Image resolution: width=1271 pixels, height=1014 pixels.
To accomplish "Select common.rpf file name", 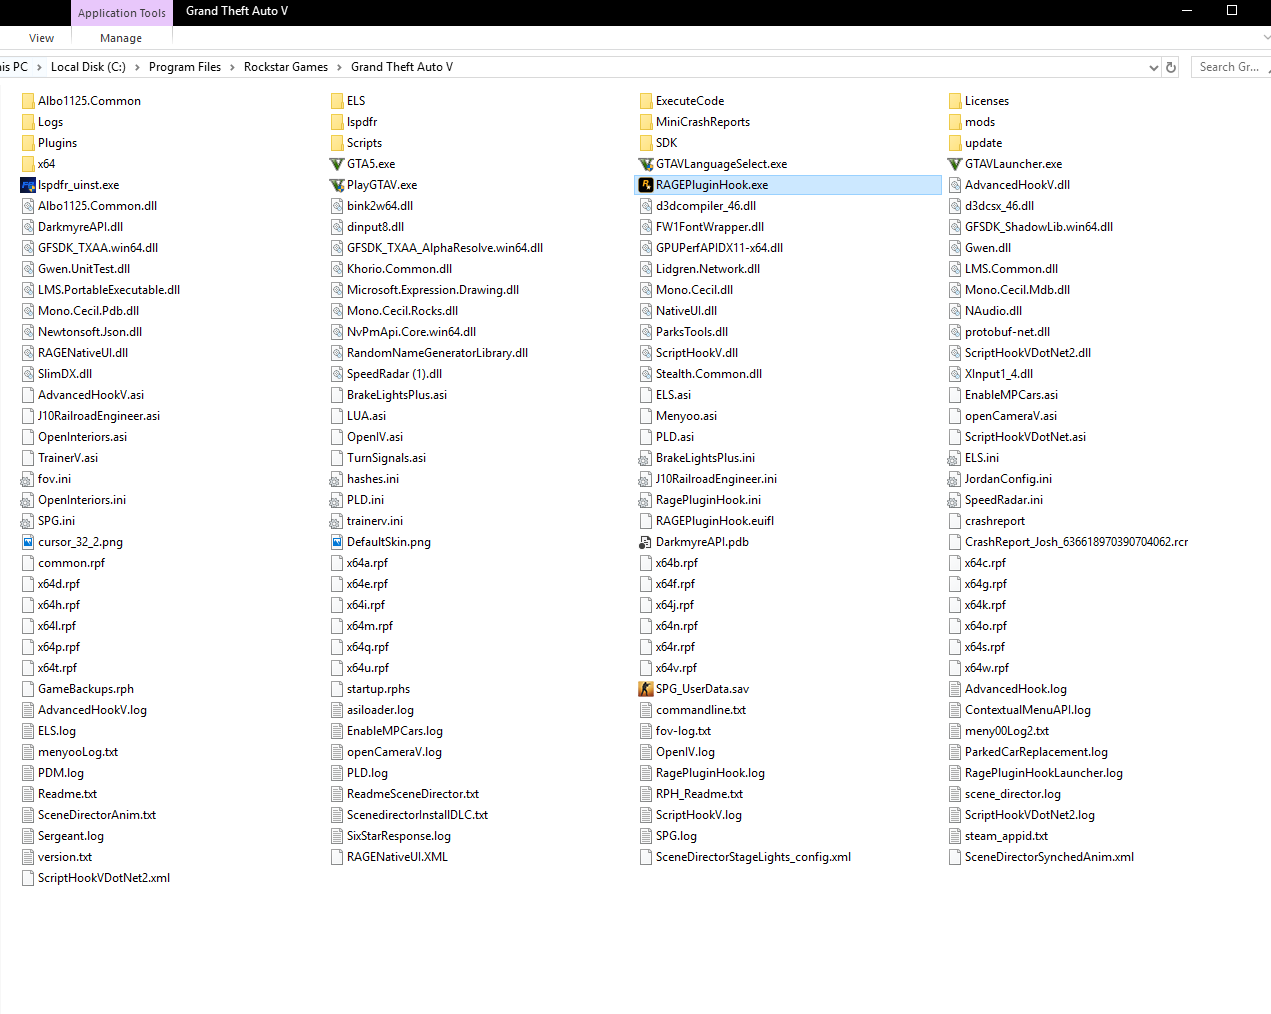I will click(71, 563).
